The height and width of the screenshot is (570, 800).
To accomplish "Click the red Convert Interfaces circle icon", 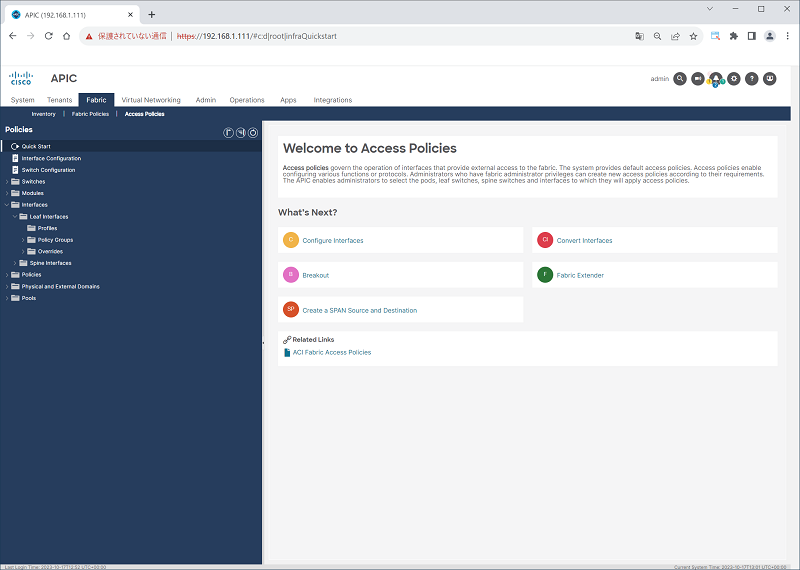I will pos(545,240).
